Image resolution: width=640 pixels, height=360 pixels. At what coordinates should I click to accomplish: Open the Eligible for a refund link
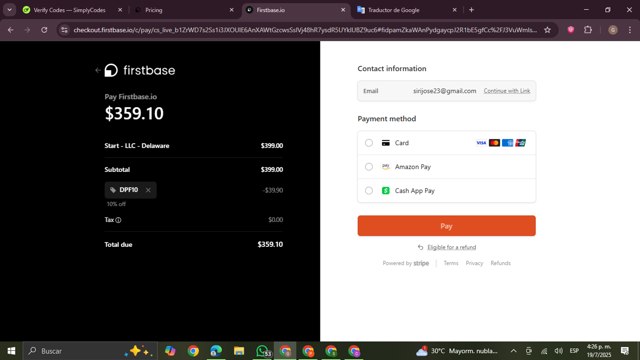click(451, 247)
